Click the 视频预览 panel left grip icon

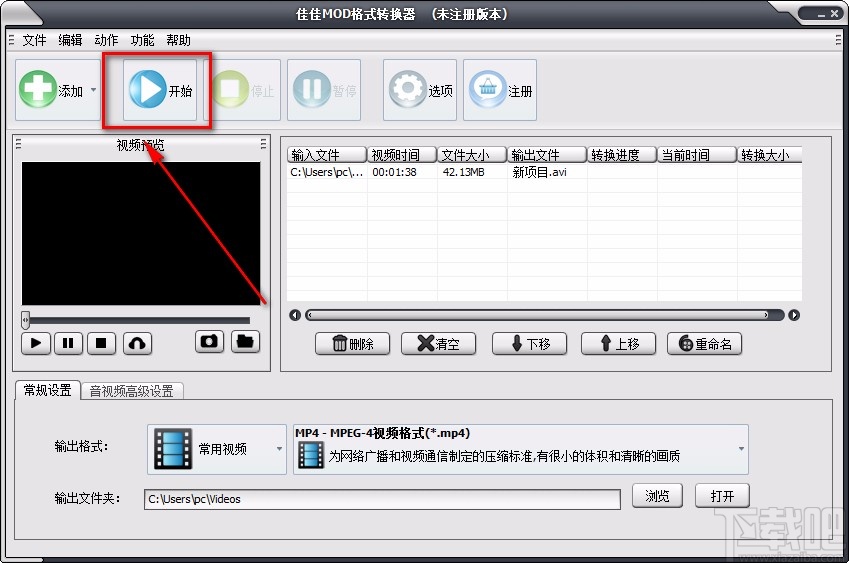pyautogui.click(x=18, y=143)
